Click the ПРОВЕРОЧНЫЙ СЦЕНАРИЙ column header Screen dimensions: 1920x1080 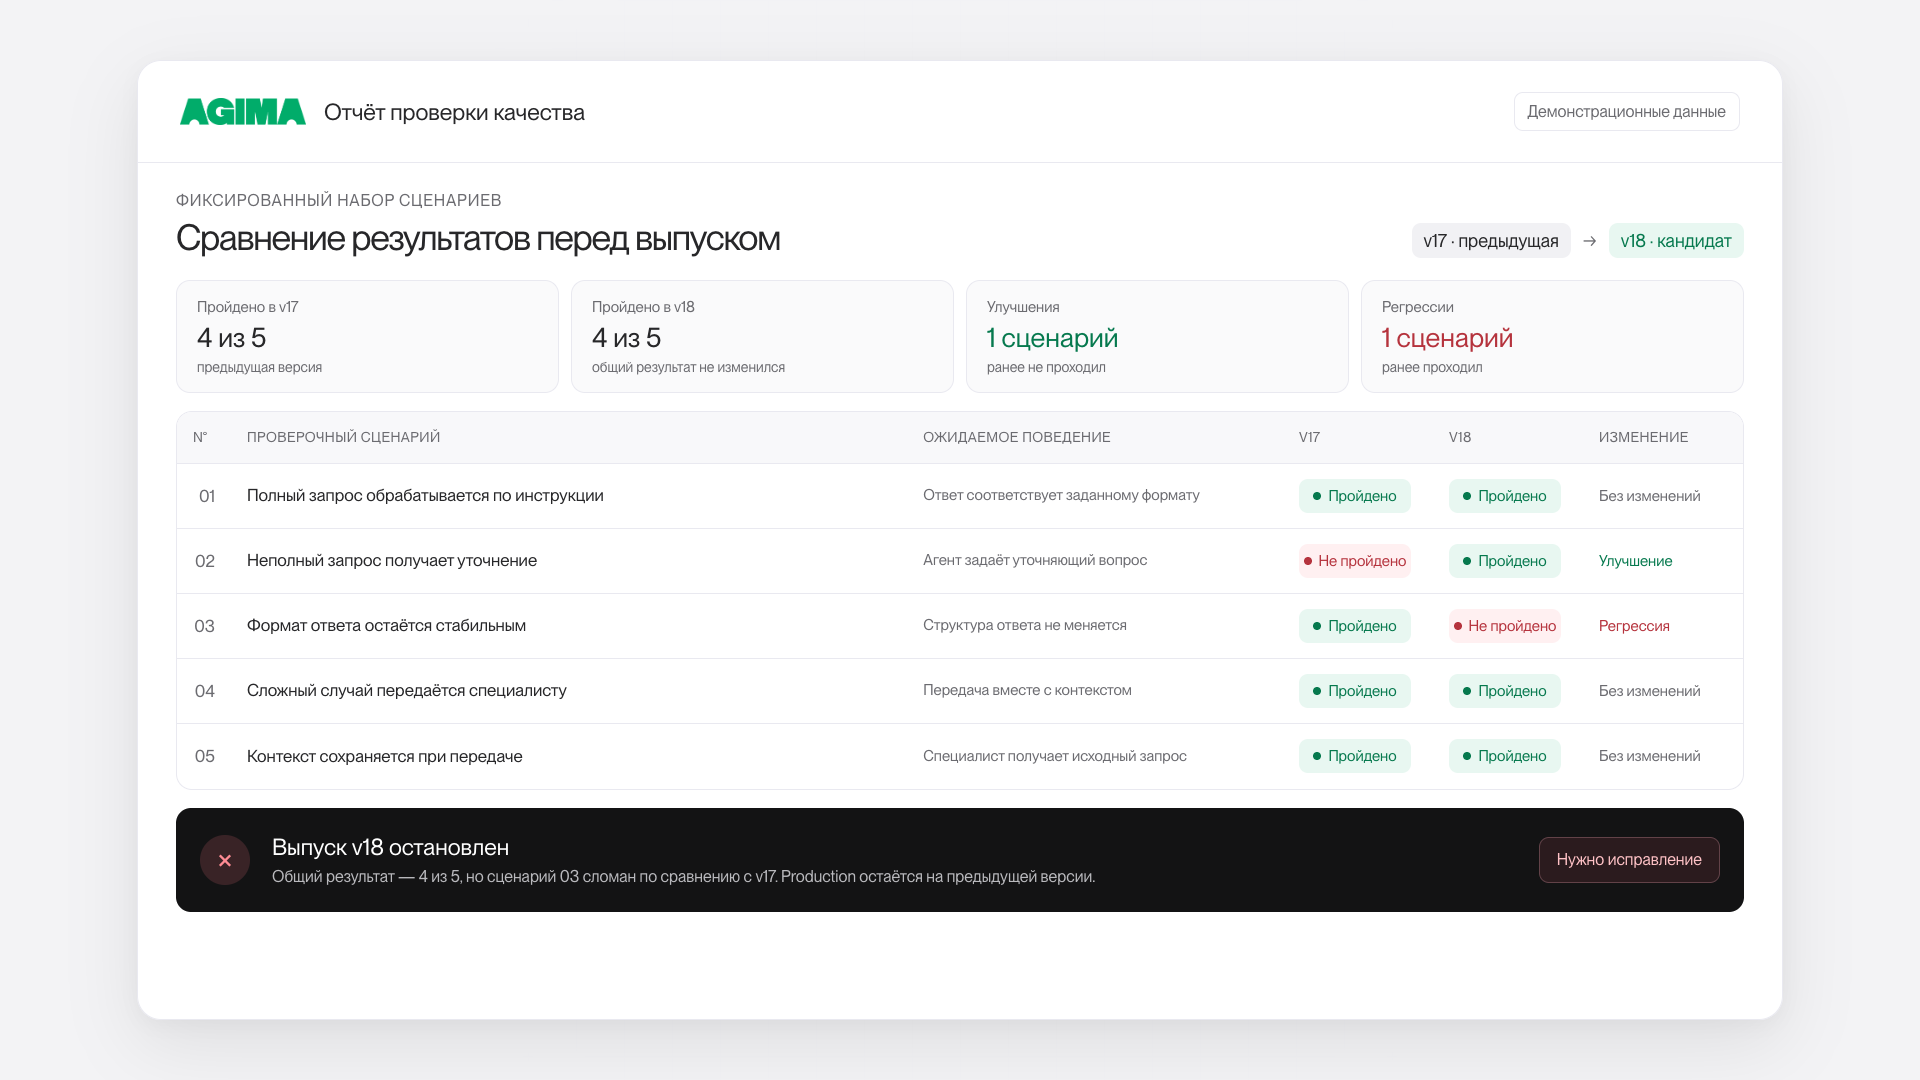tap(344, 437)
